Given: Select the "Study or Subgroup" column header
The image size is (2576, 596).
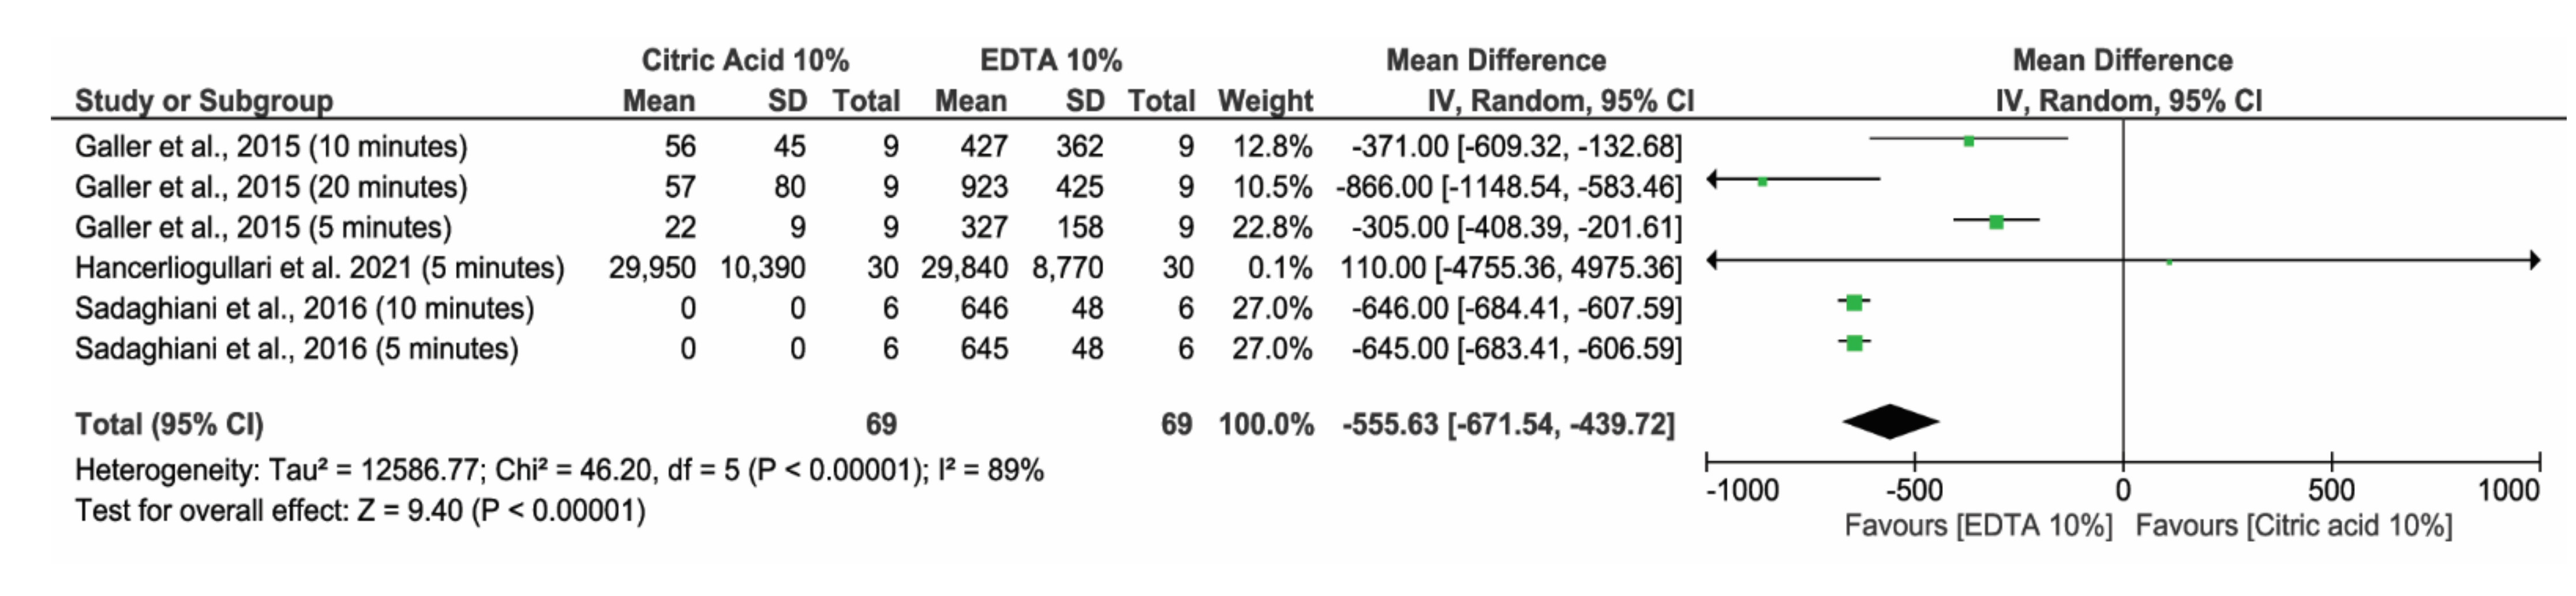Looking at the screenshot, I should pos(204,101).
